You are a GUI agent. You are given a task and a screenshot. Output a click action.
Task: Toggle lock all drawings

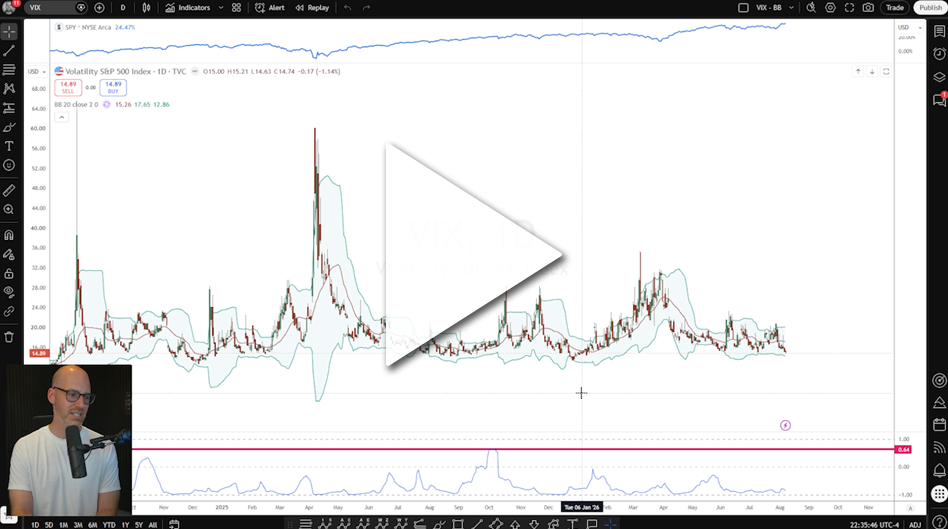point(9,274)
